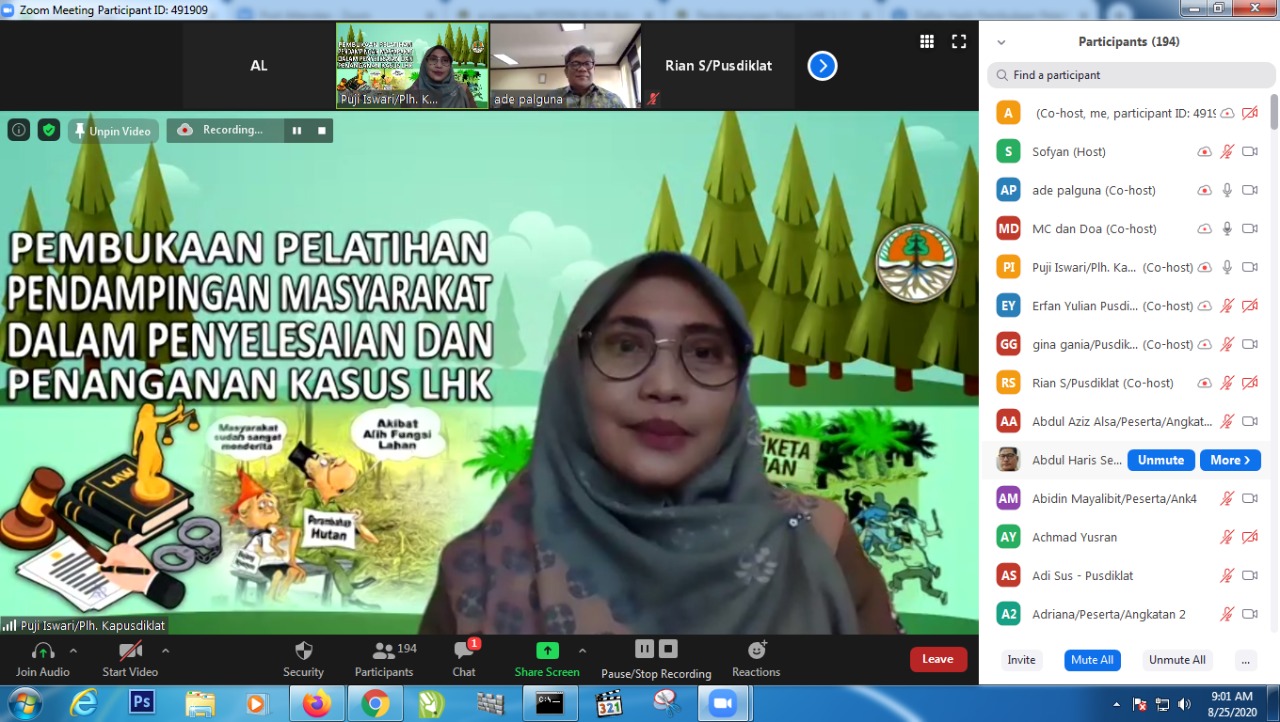Expand video options arrow next to Start Video
The image size is (1280, 722).
[165, 650]
